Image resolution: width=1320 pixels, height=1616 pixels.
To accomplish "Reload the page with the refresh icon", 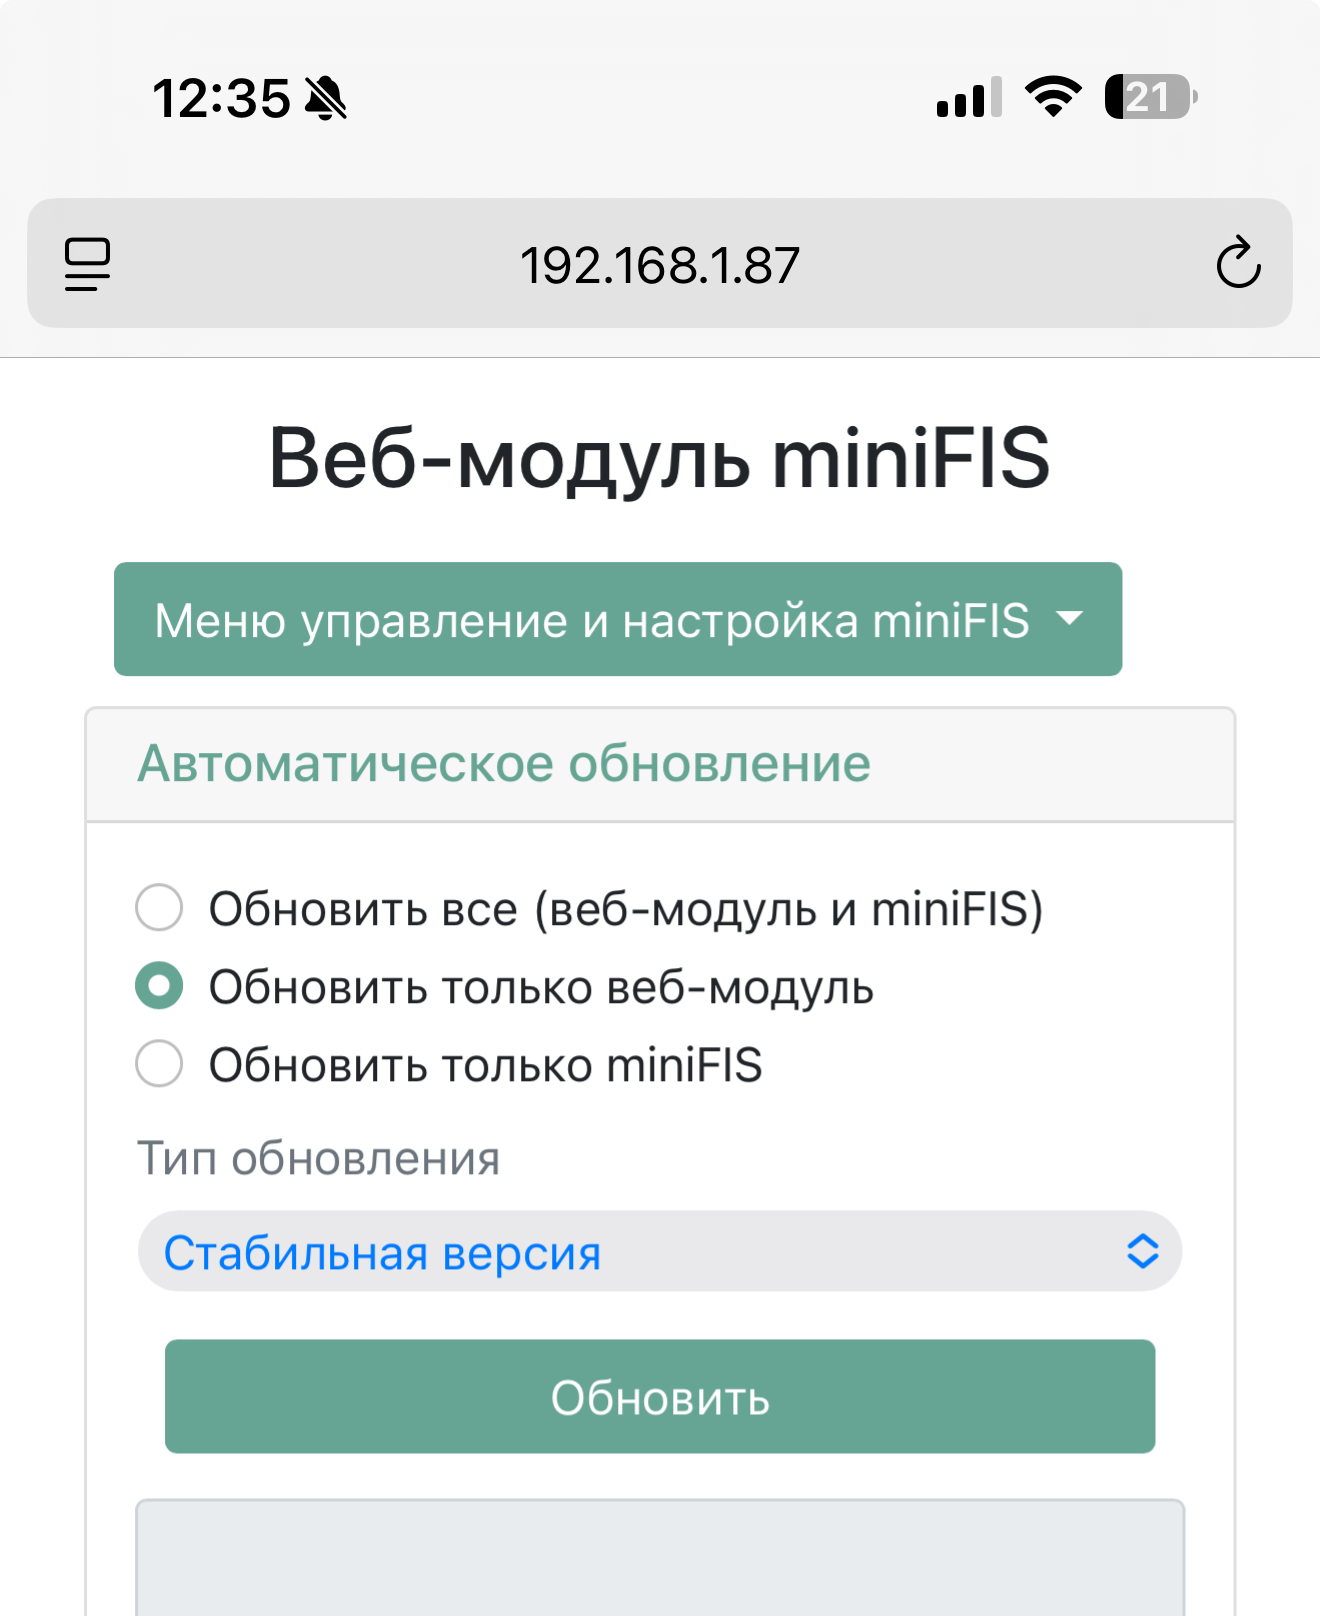I will (1238, 263).
